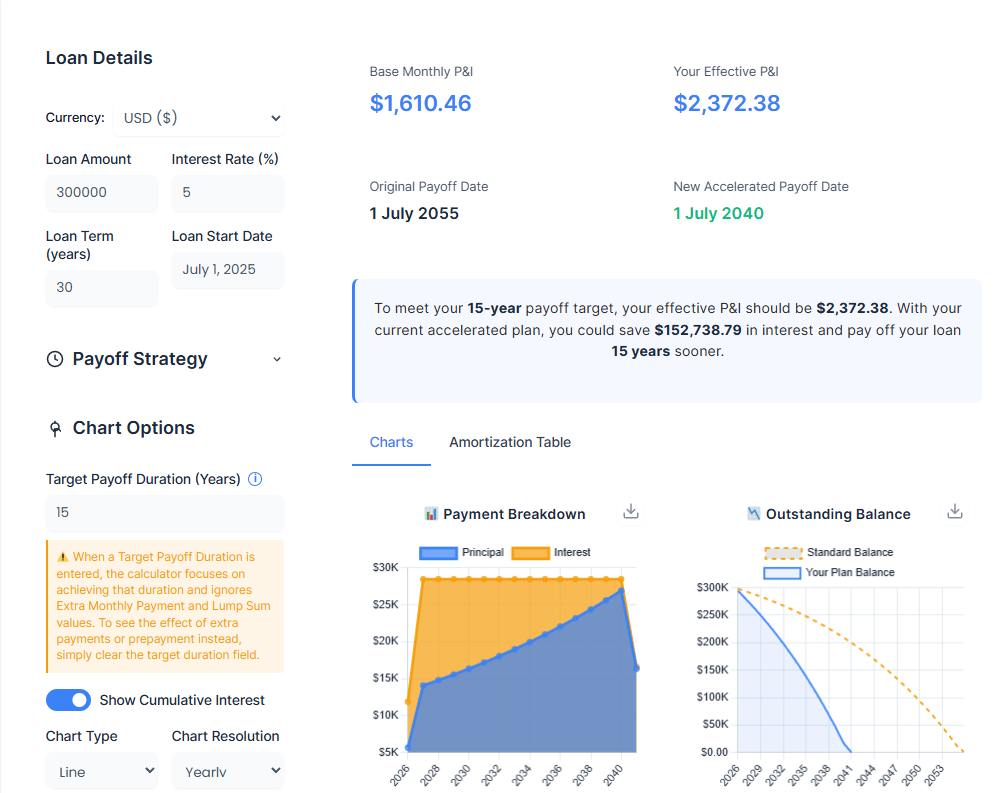This screenshot has width=998, height=793.
Task: Collapse the Payoff Strategy section
Action: 276,358
